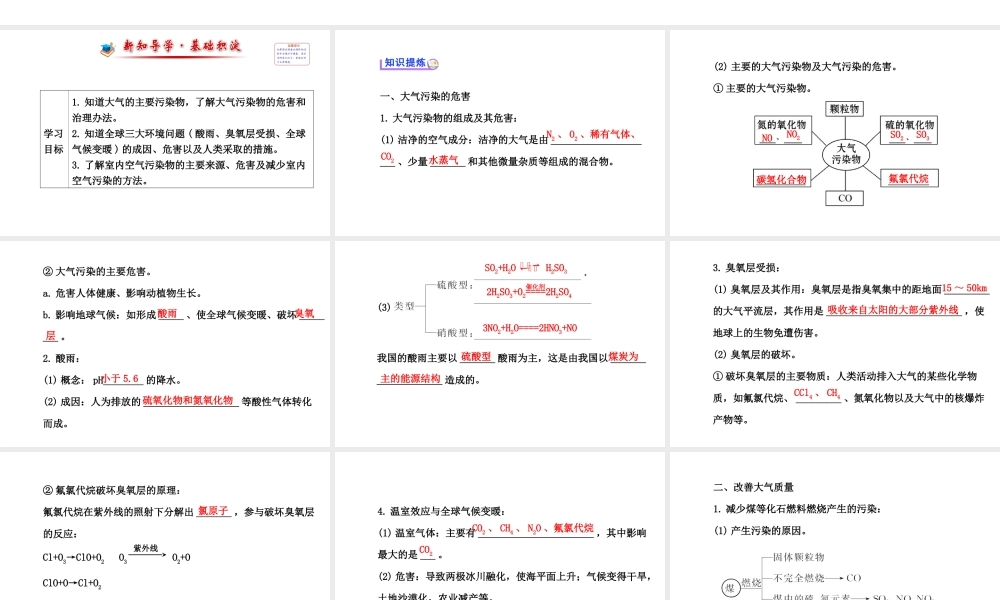The image size is (1000, 600).
Task: Click the '(3) 类型' label
Action: tap(396, 307)
